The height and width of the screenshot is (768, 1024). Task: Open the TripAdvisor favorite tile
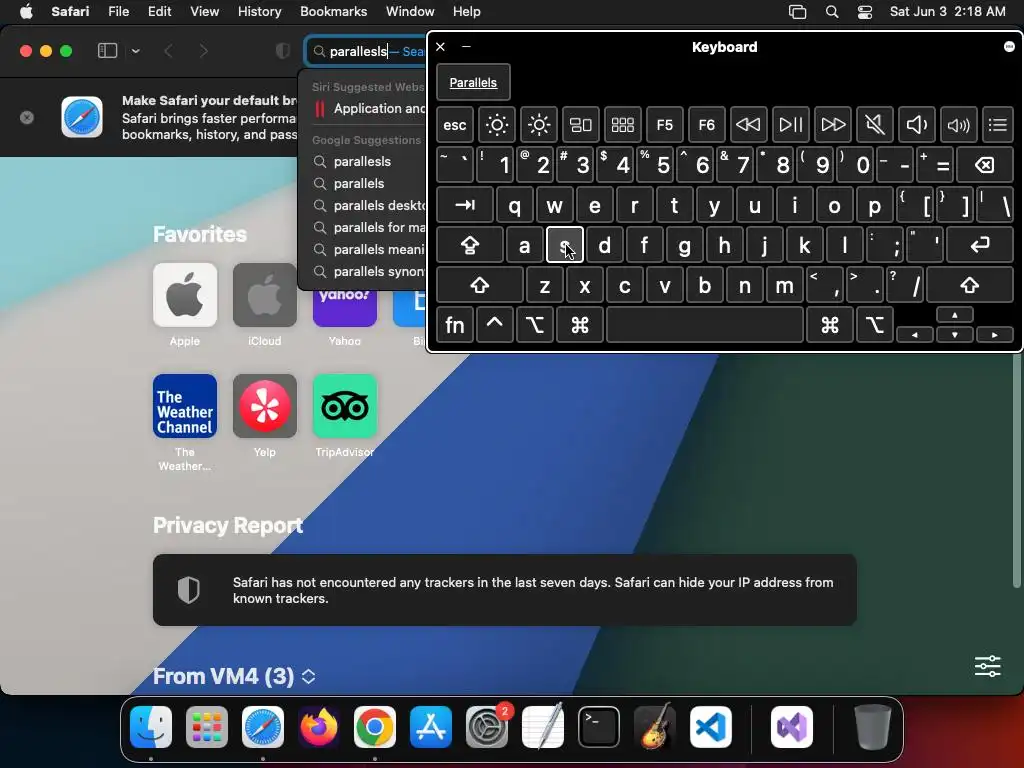345,406
